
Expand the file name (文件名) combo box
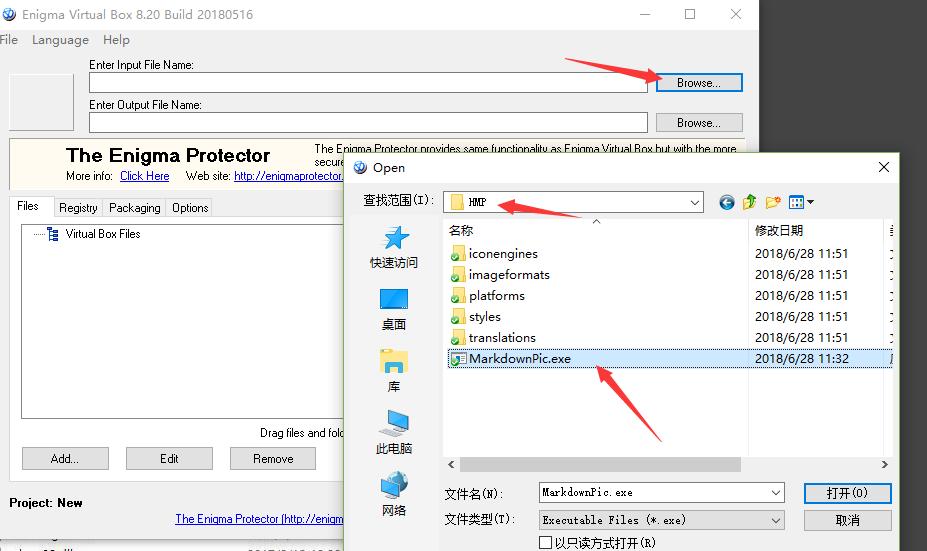776,492
